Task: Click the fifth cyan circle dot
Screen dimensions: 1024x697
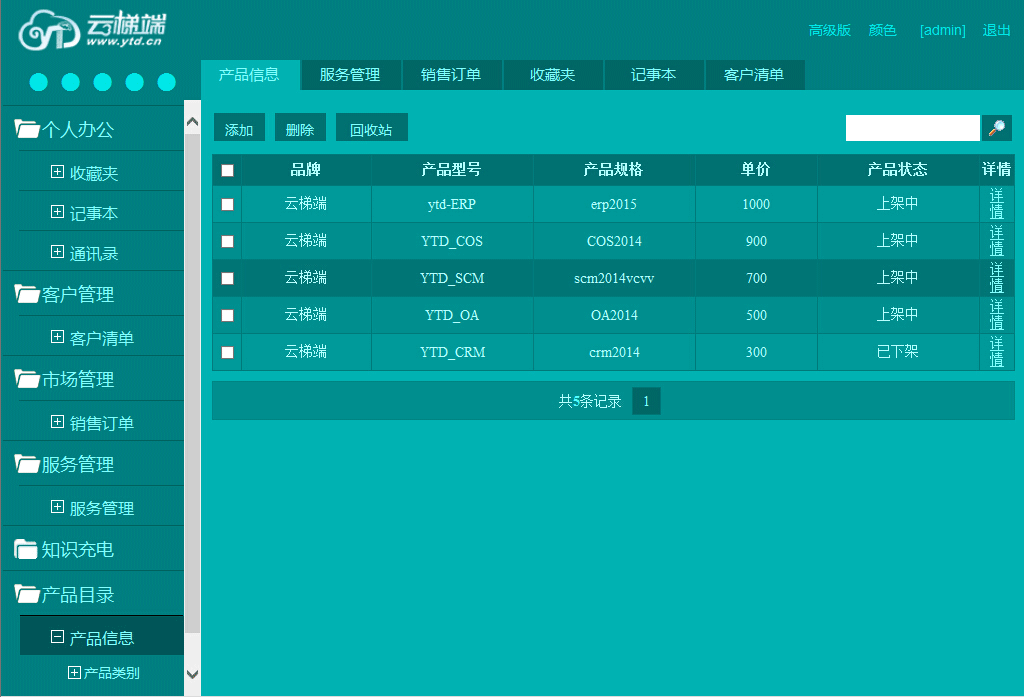Action: tap(167, 82)
